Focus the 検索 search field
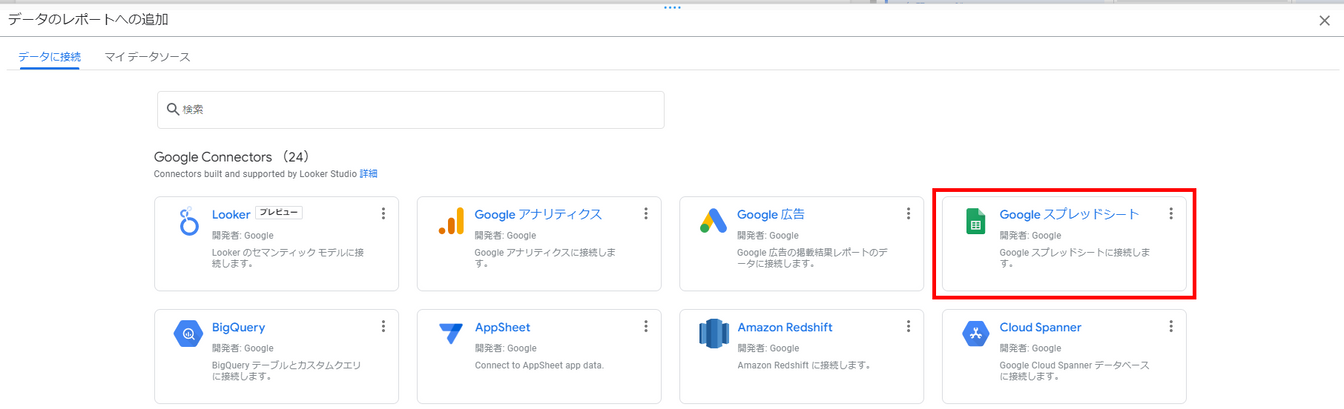Viewport: 1344px width, 409px height. click(410, 109)
